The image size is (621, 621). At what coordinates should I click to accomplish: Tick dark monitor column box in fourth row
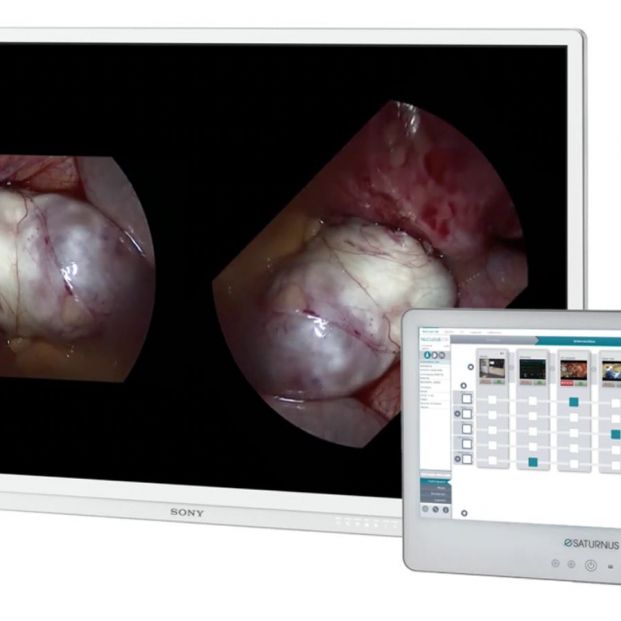point(533,446)
